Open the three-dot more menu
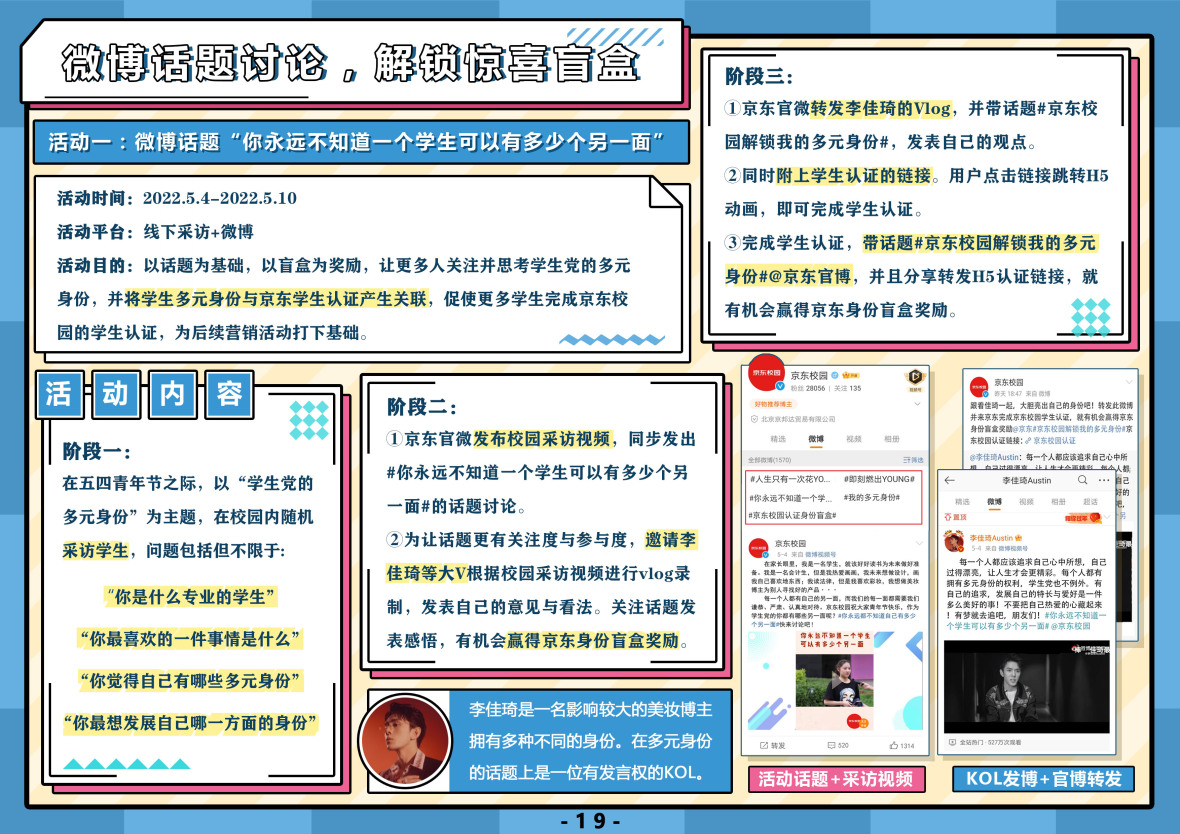This screenshot has height=834, width=1180. 1104,480
